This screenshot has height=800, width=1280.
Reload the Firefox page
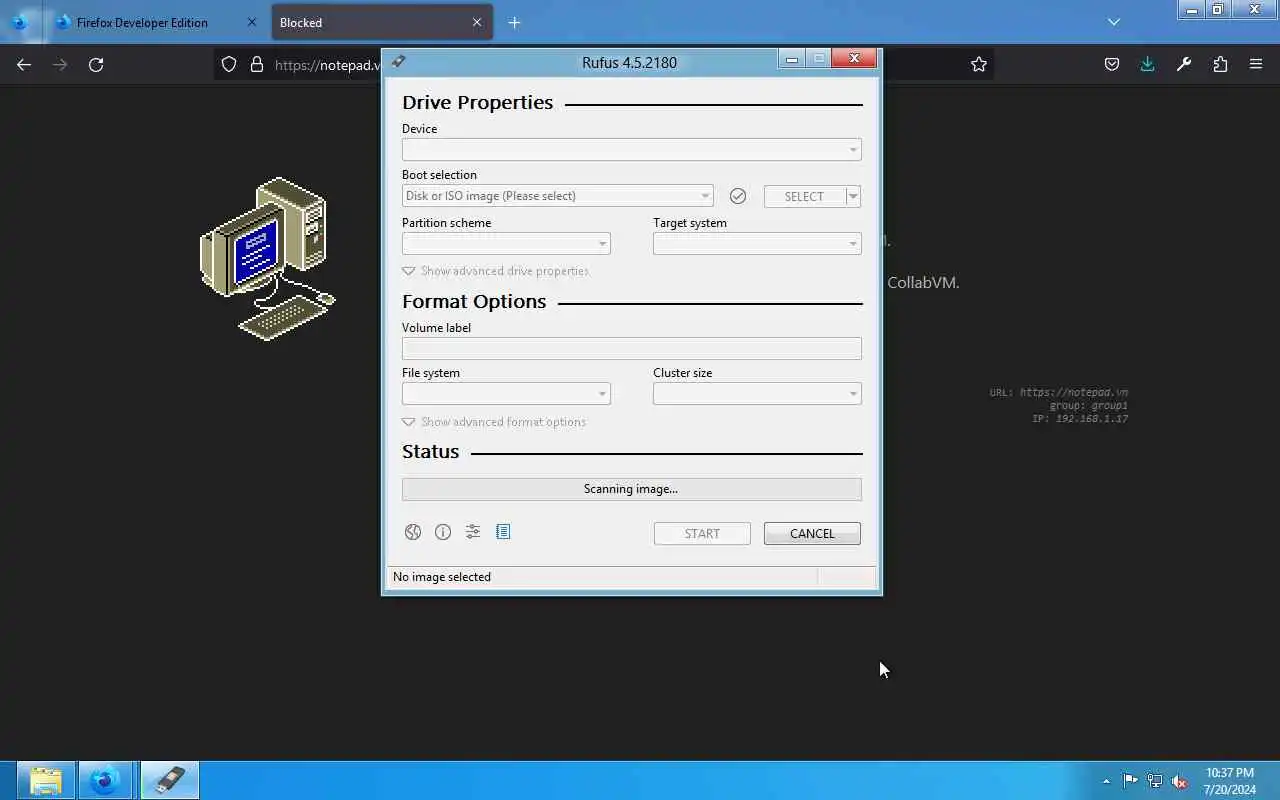pyautogui.click(x=96, y=64)
